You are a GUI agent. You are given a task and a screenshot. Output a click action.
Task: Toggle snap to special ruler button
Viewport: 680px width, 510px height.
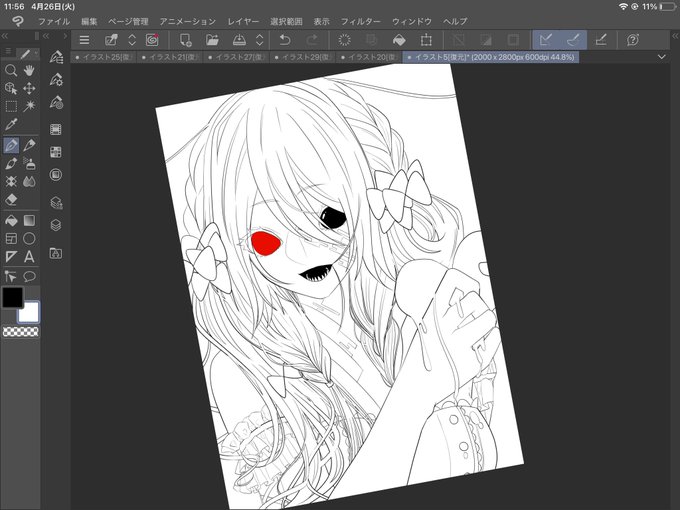(573, 40)
